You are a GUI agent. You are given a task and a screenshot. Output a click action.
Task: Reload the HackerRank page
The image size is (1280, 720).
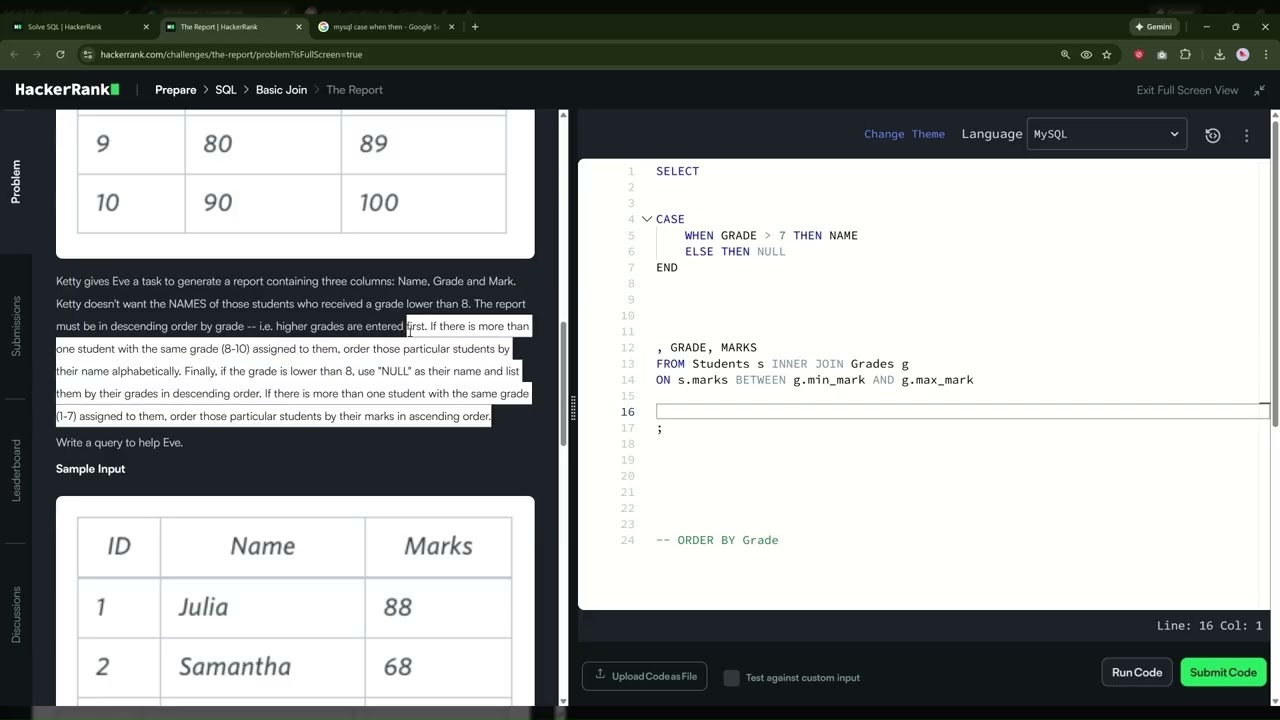tap(60, 54)
